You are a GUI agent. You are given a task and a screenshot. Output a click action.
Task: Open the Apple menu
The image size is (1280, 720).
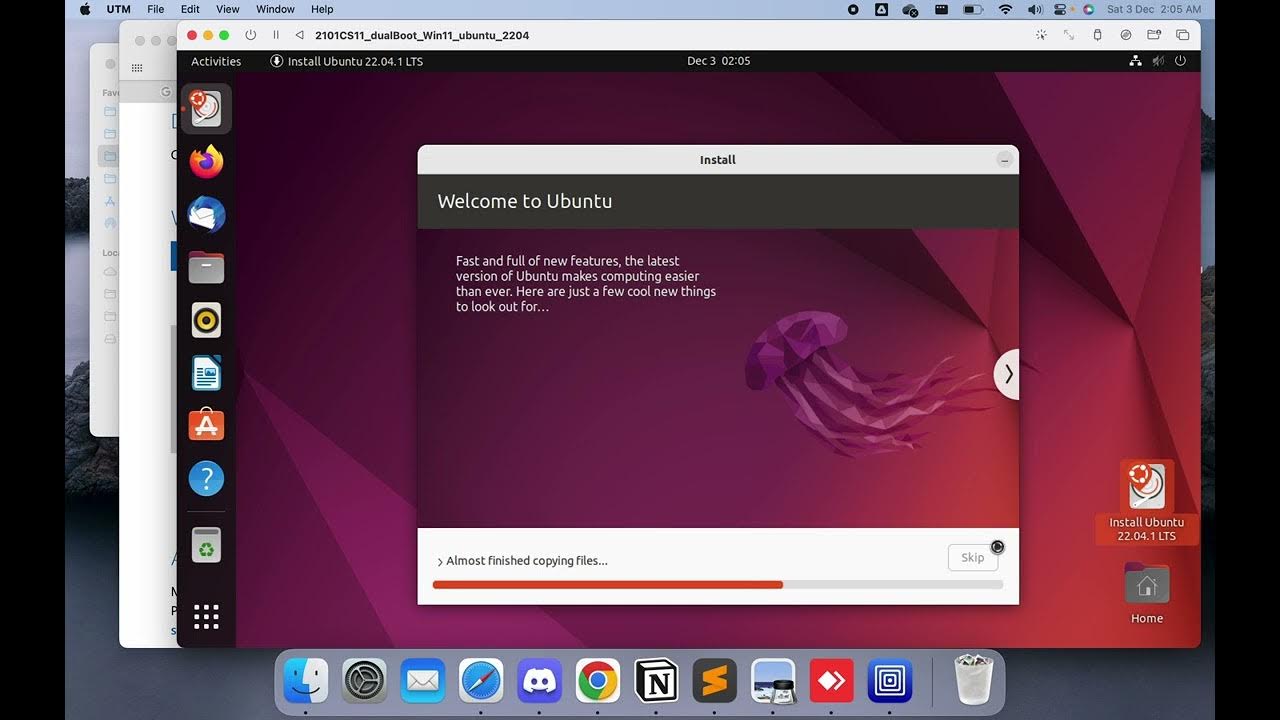[84, 9]
